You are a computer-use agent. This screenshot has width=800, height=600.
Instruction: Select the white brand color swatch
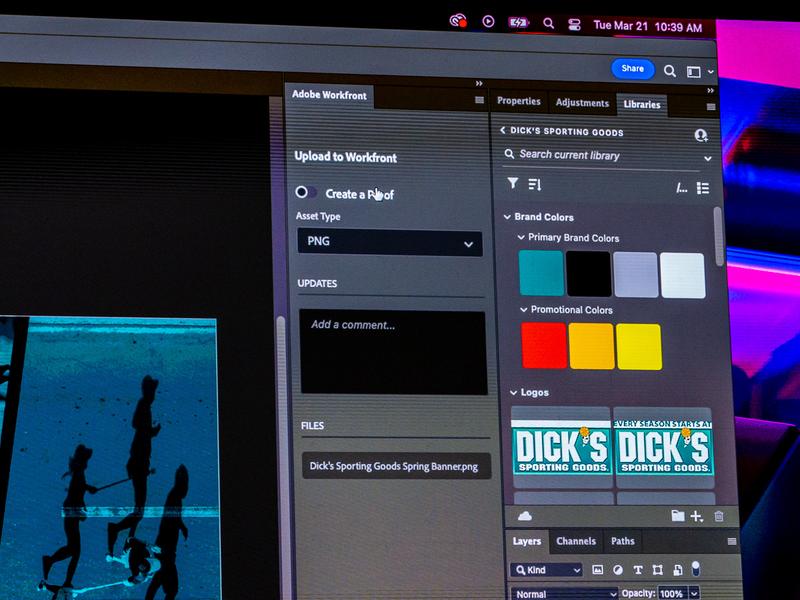682,276
